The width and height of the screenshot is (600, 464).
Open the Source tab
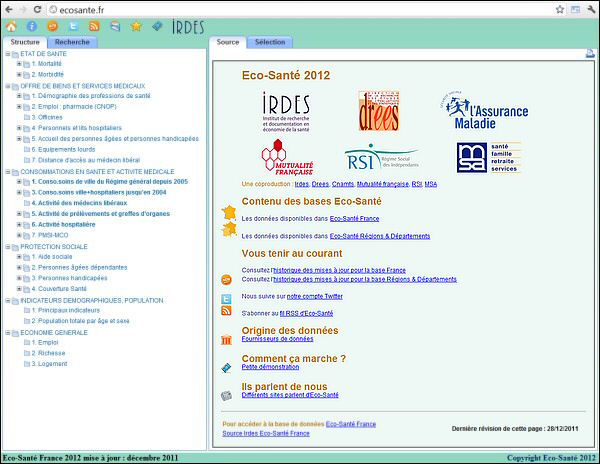click(228, 42)
